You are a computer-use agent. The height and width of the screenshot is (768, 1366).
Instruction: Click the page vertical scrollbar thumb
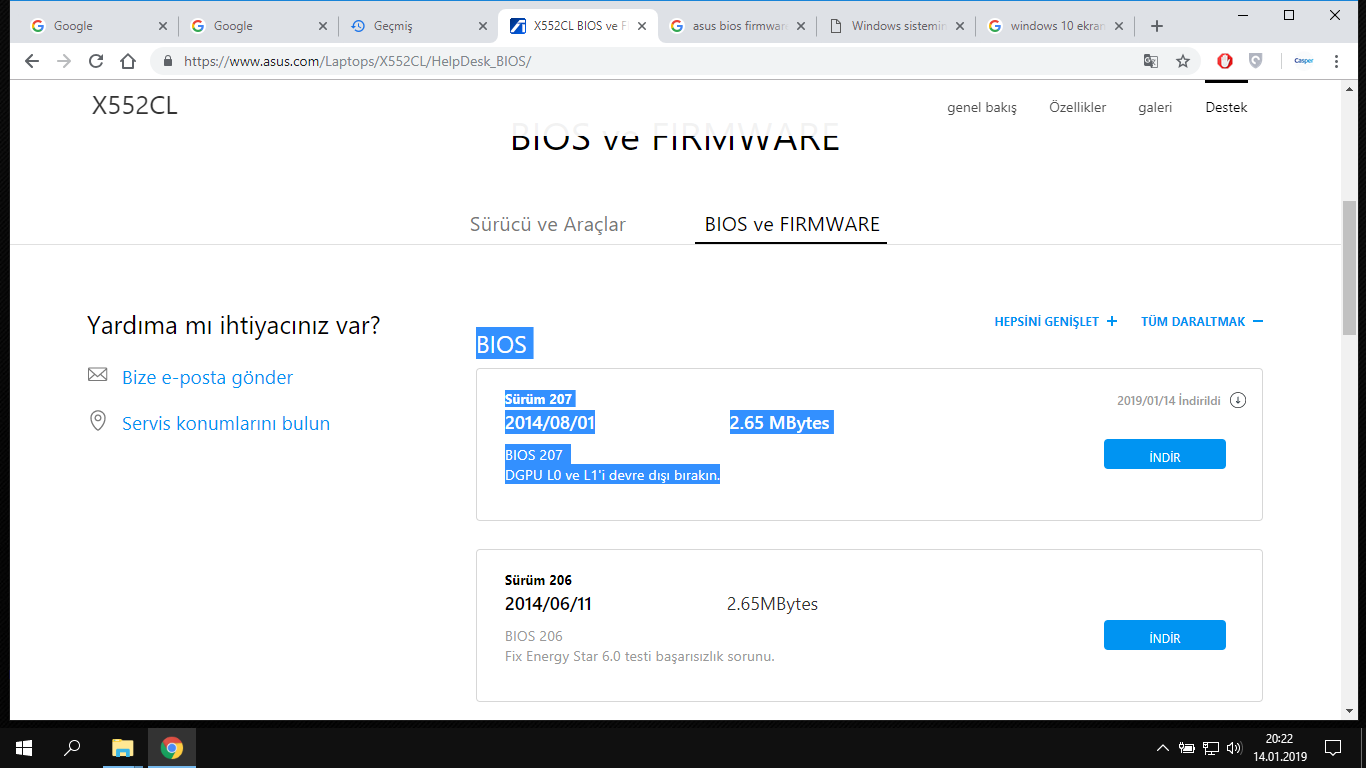tap(1349, 267)
